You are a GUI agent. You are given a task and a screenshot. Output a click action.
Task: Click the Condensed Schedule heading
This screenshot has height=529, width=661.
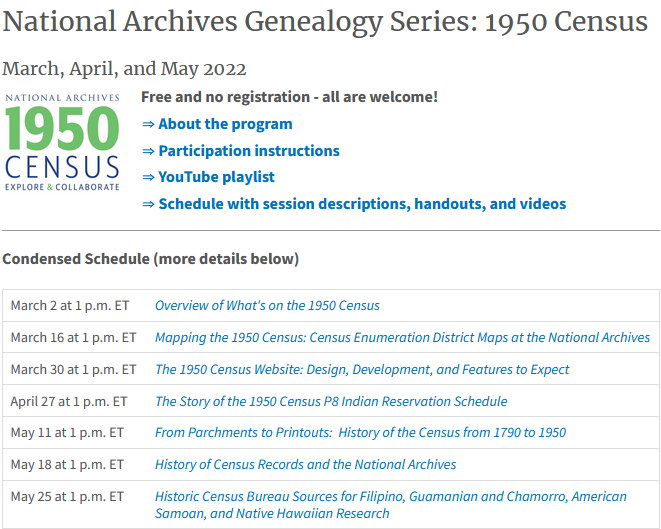[150, 259]
